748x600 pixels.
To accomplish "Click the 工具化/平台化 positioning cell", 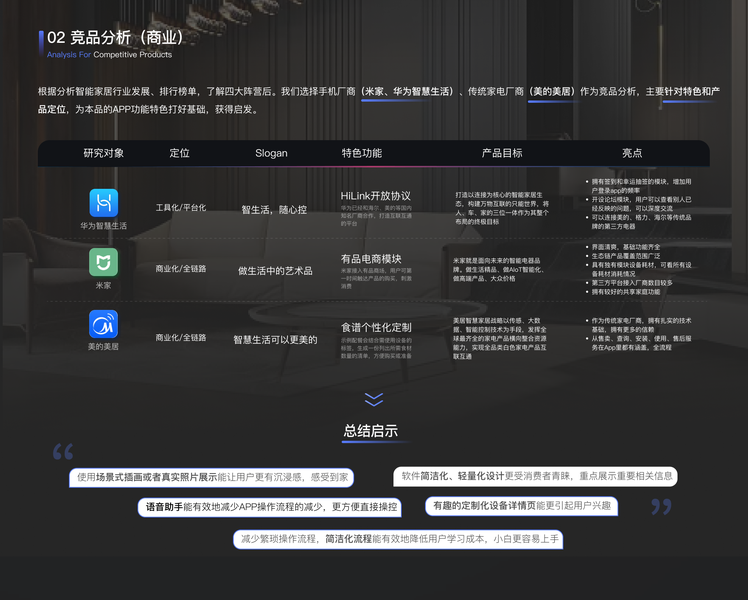I will click(x=181, y=207).
